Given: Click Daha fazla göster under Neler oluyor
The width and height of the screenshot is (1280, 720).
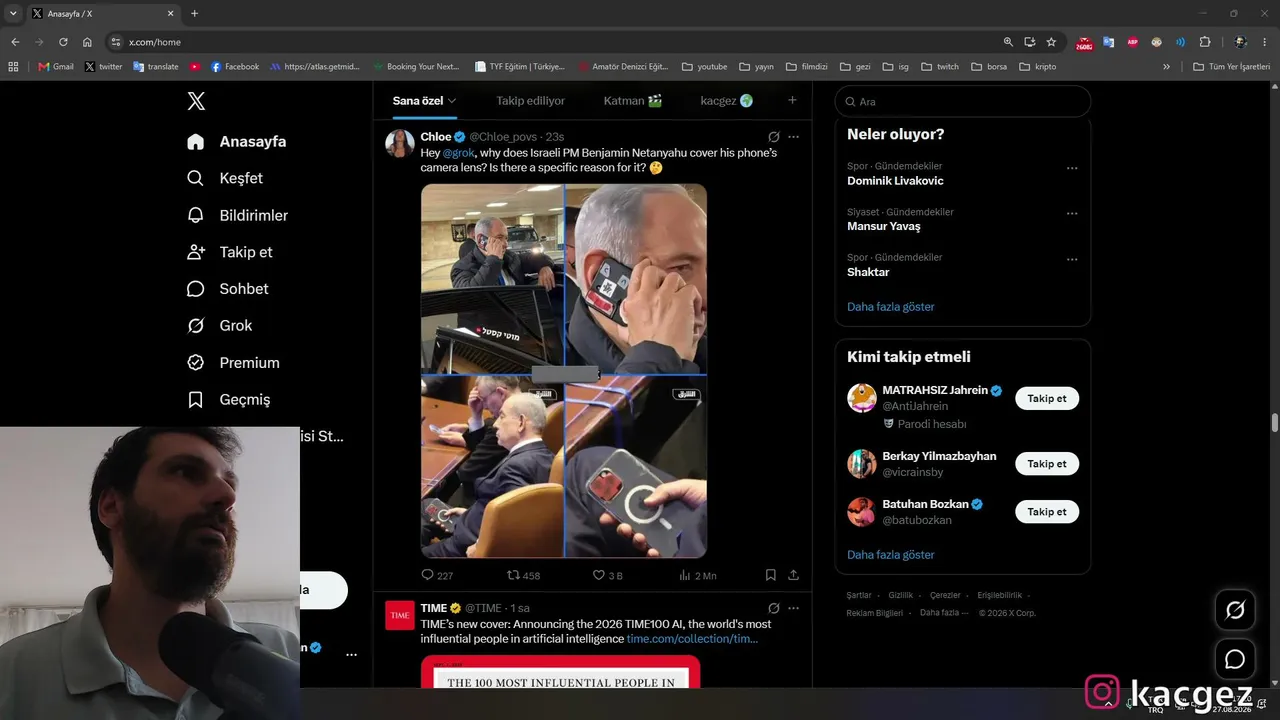Looking at the screenshot, I should 891,307.
